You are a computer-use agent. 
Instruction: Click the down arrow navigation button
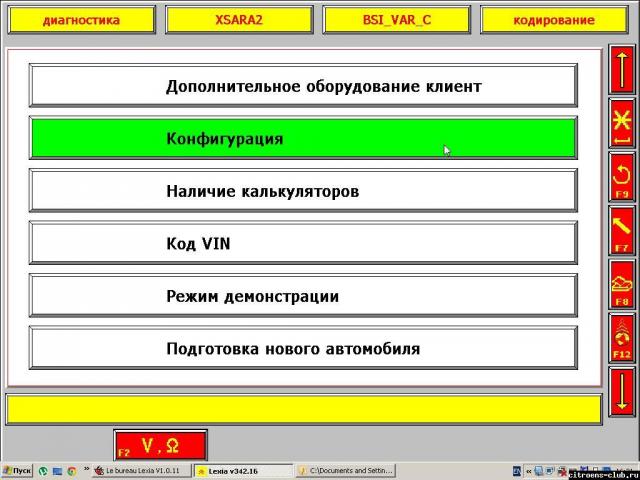pyautogui.click(x=622, y=392)
